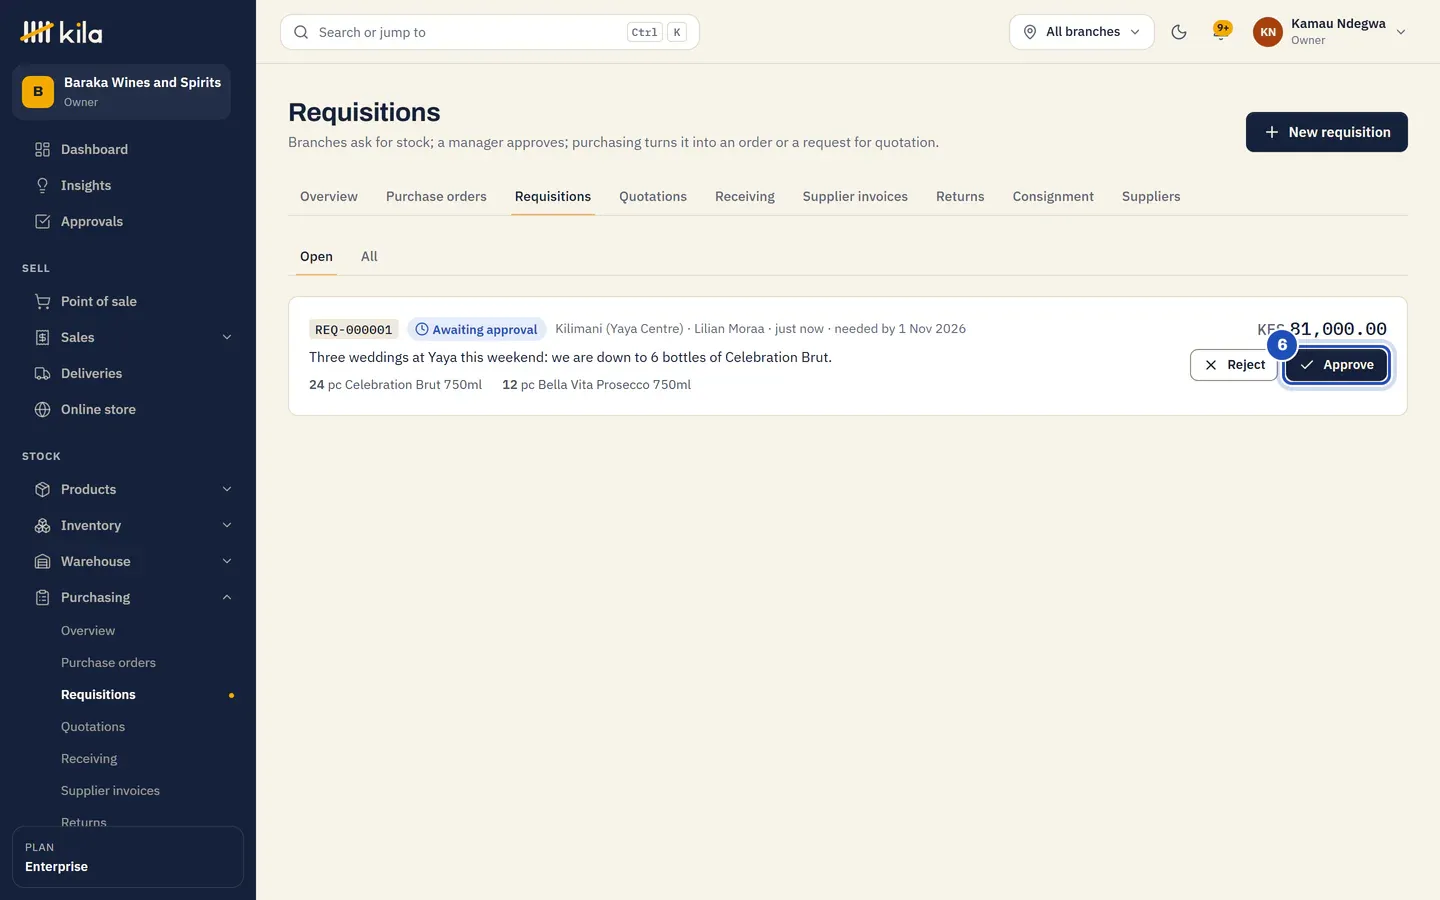Open the Enterprise plan card
The width and height of the screenshot is (1440, 900).
[x=128, y=857]
